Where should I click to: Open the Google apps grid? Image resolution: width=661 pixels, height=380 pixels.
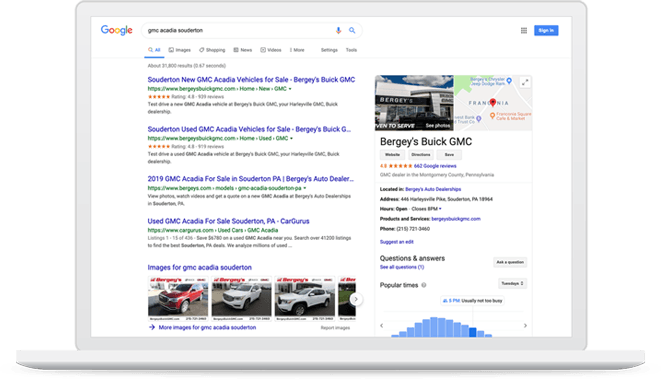524,30
